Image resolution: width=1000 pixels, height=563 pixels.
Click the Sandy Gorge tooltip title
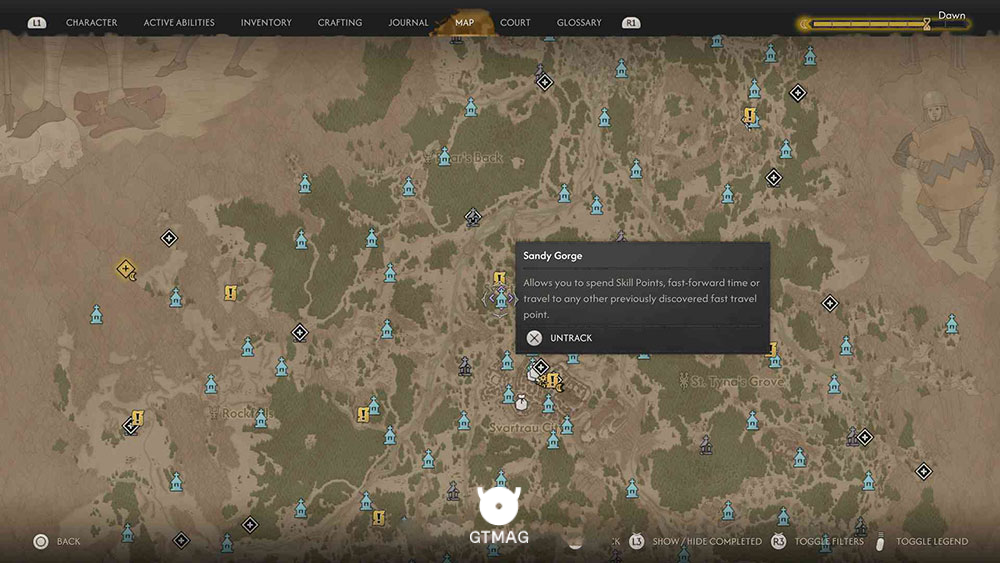tap(552, 256)
